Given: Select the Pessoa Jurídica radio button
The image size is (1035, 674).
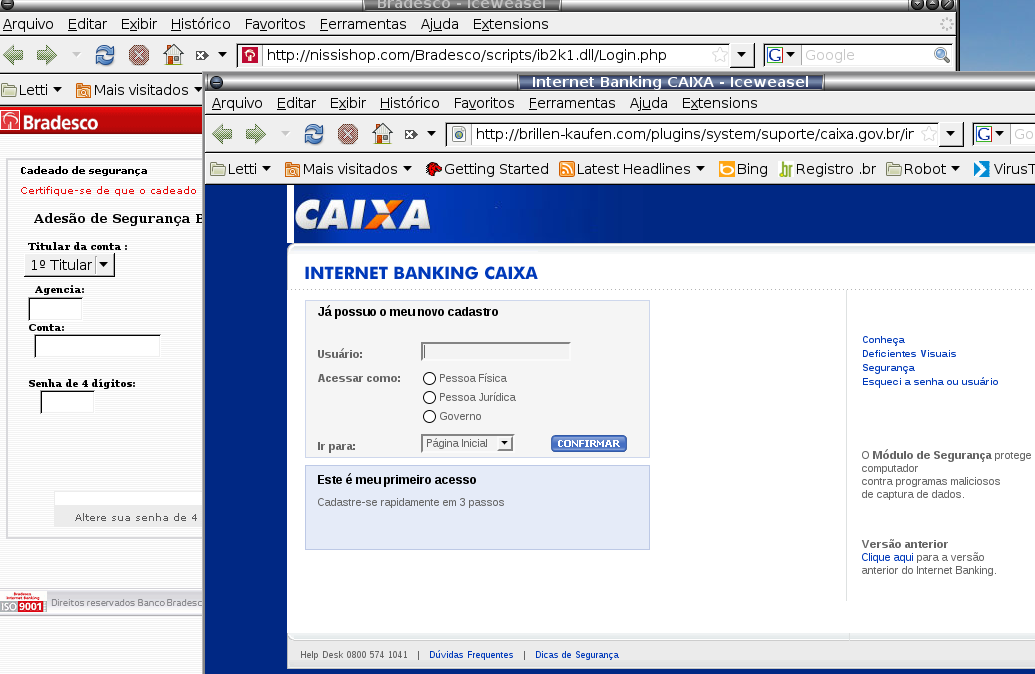Looking at the screenshot, I should pyautogui.click(x=429, y=397).
